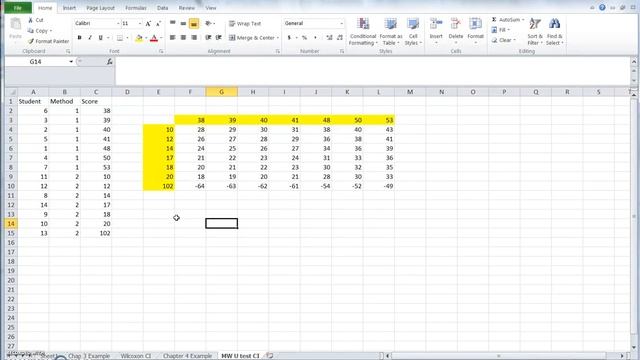Increase font size with Grow Font

[x=148, y=24]
